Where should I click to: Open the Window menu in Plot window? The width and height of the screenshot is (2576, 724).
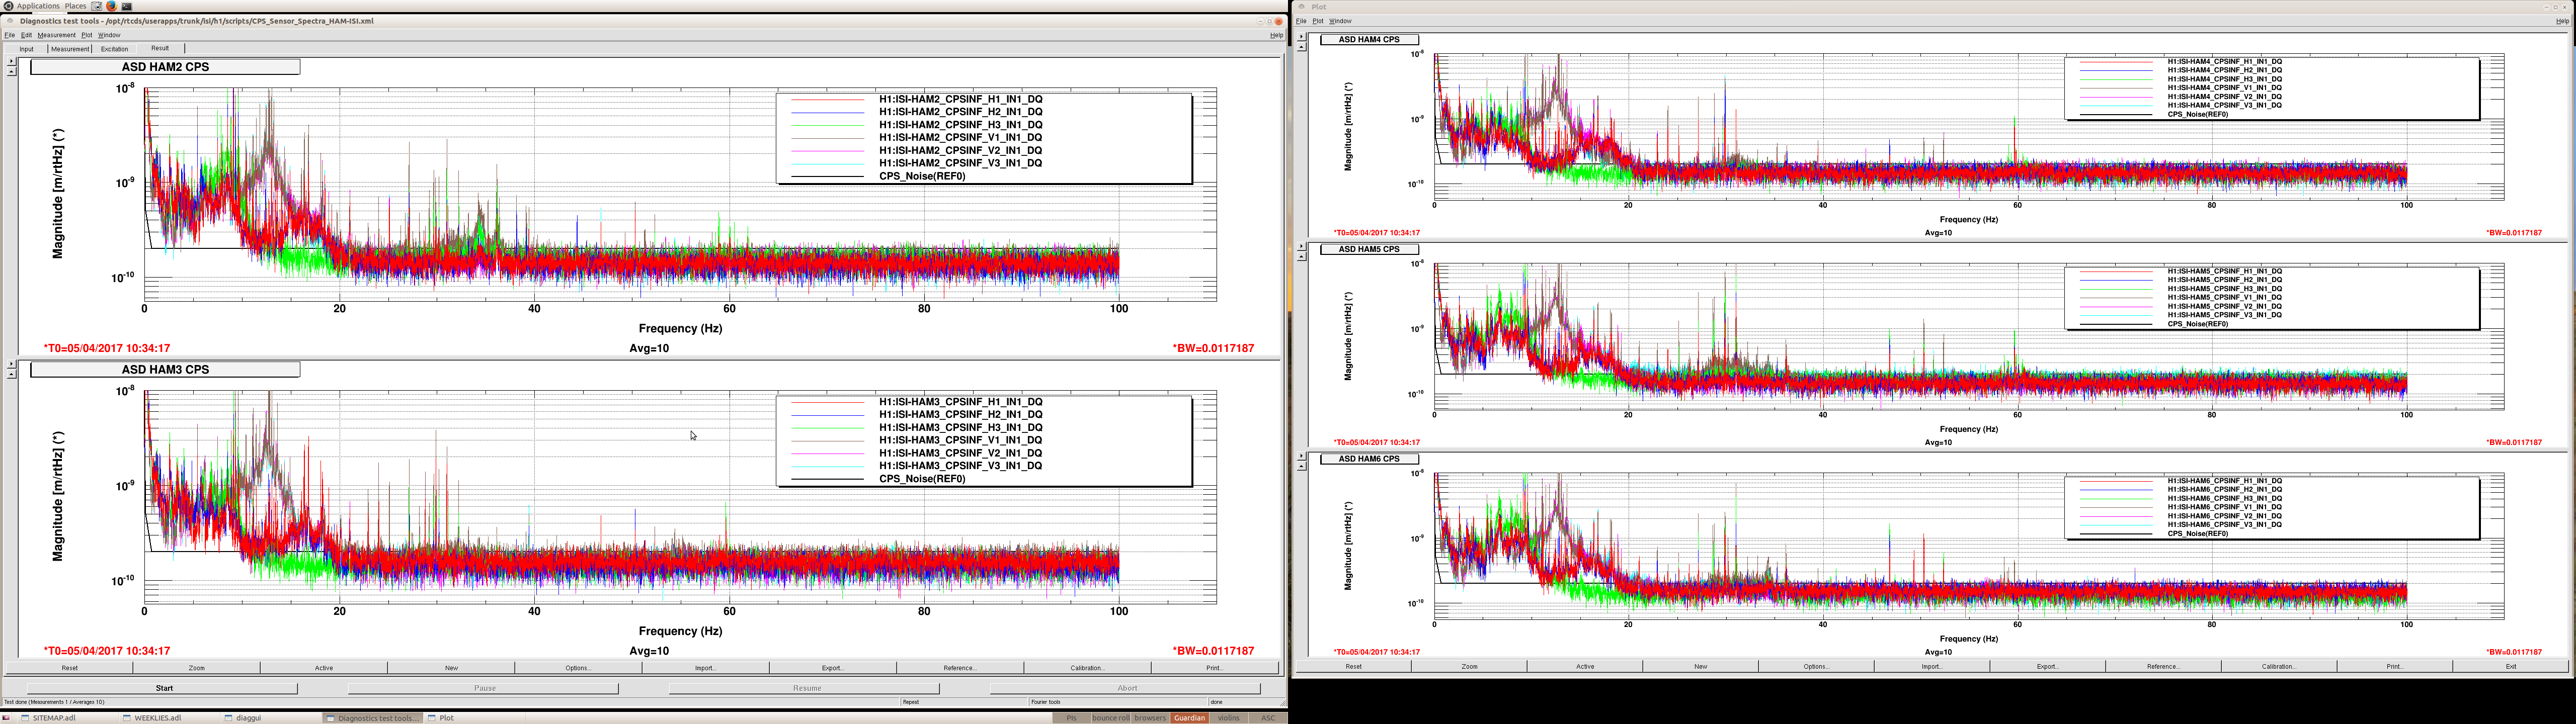1340,21
